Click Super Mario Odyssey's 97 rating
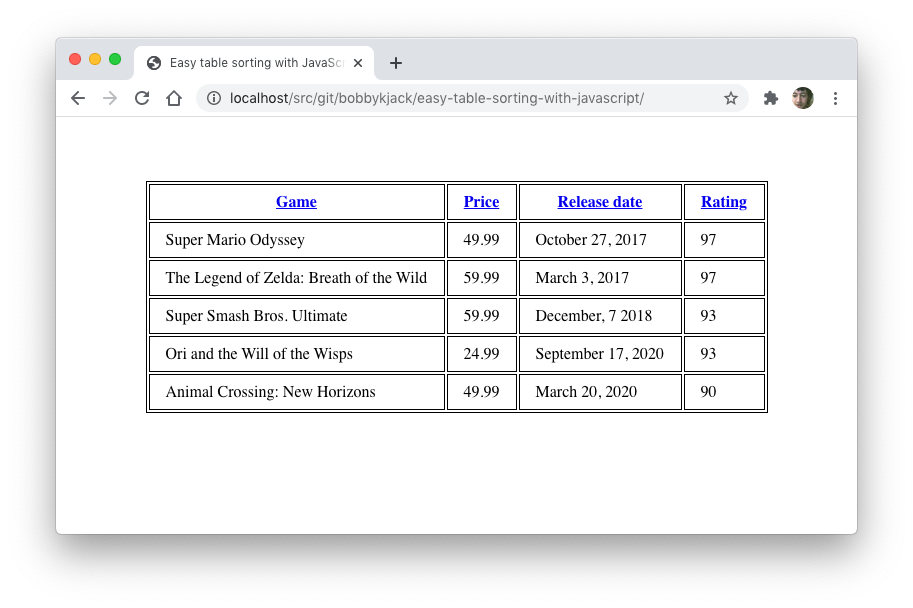The height and width of the screenshot is (608, 913). (x=724, y=240)
